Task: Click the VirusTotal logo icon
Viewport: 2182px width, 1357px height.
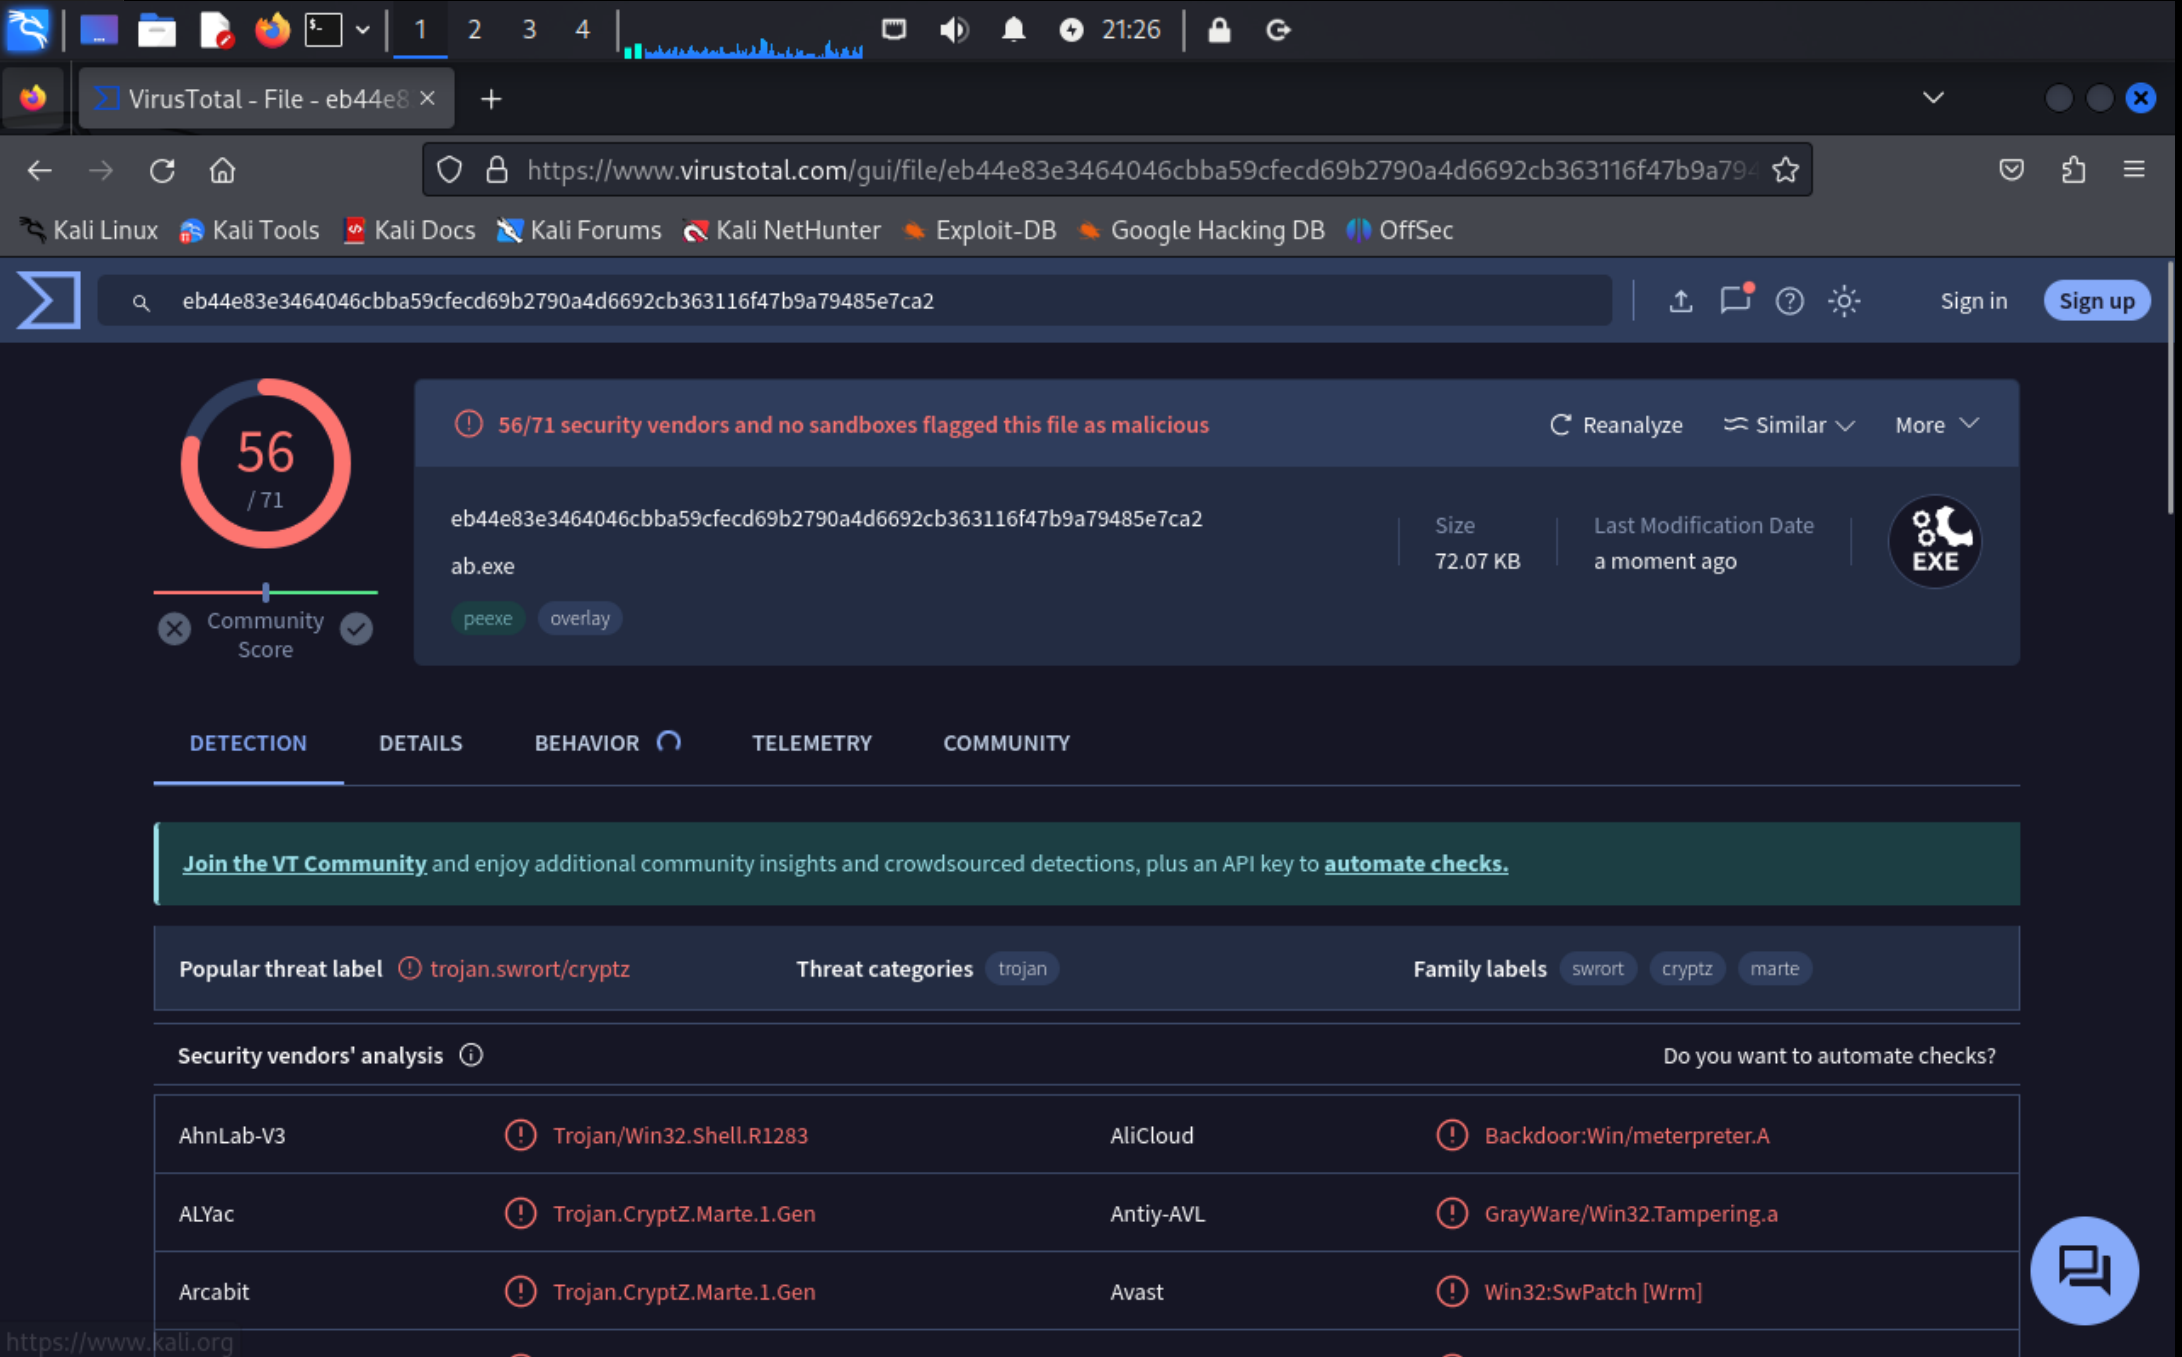Action: (48, 300)
